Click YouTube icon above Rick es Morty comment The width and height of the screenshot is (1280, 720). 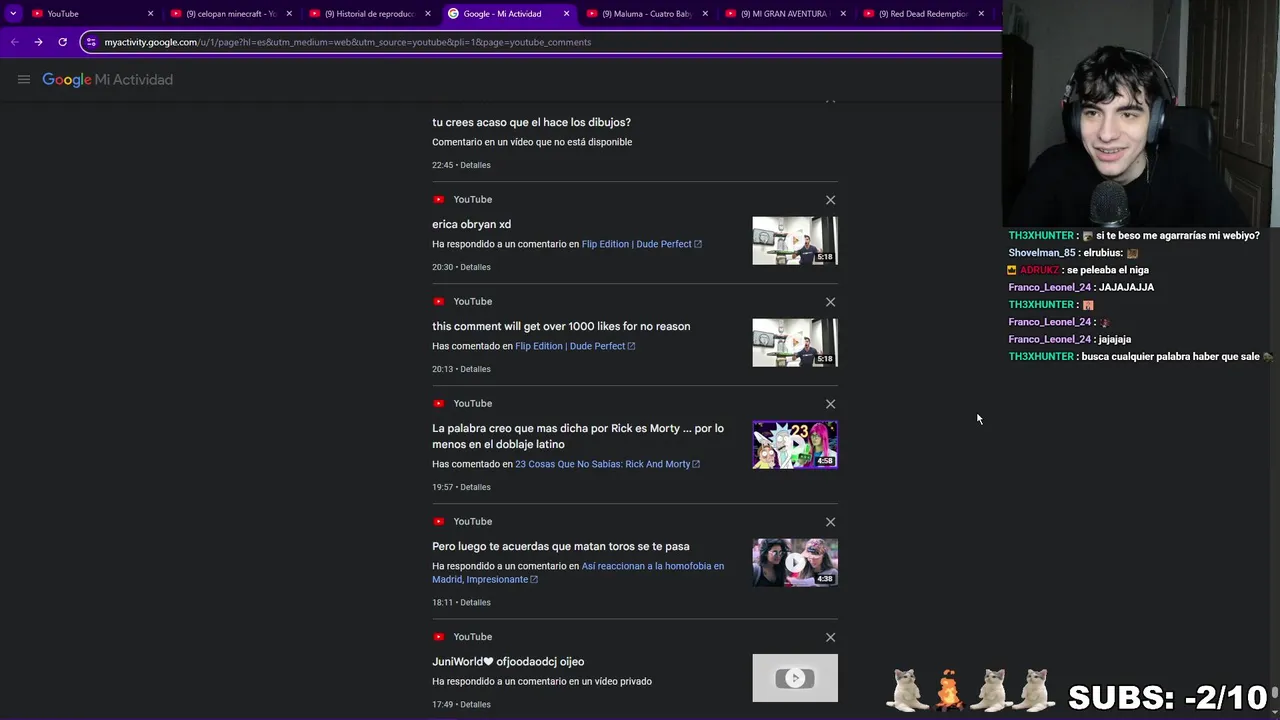(438, 404)
